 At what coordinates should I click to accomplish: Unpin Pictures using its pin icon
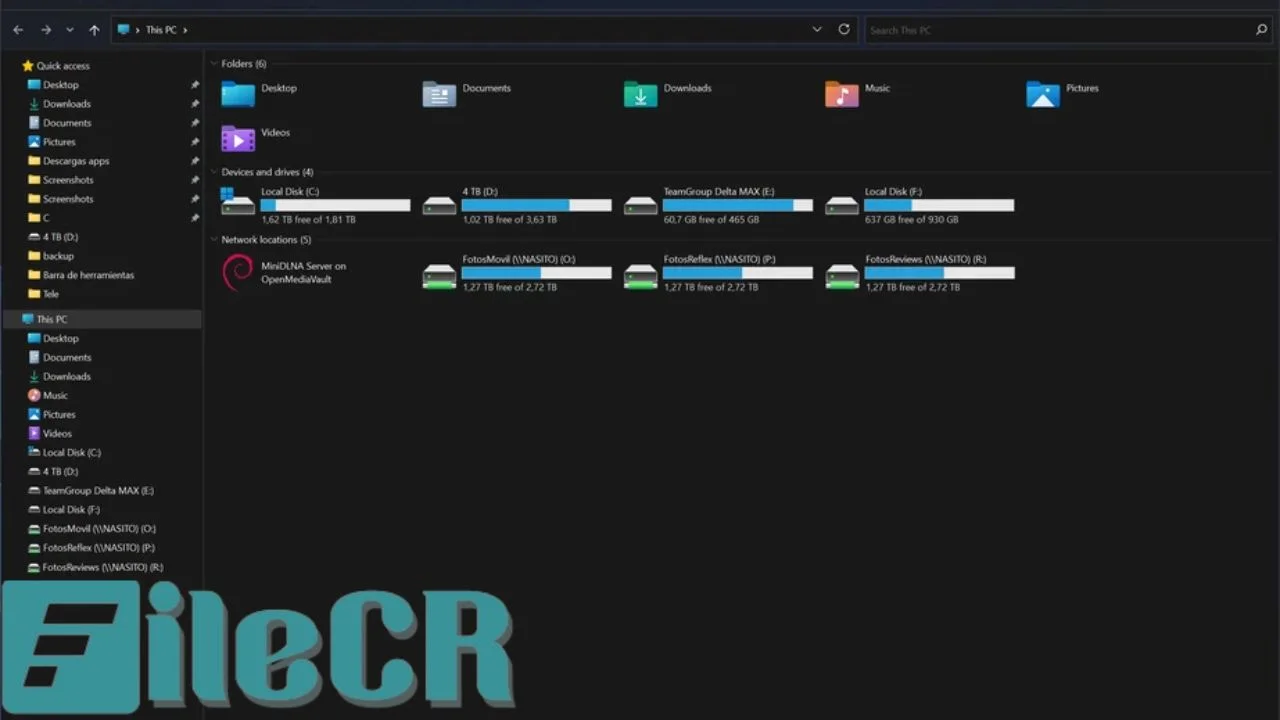195,142
